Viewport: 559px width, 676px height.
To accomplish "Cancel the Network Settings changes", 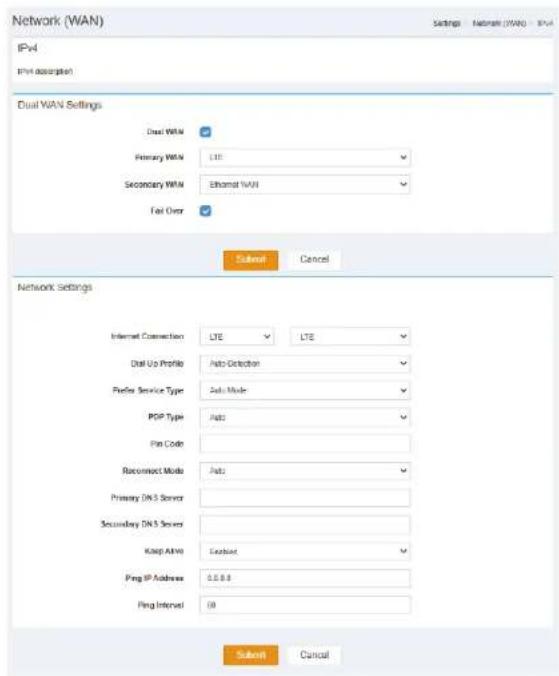I will [x=314, y=655].
